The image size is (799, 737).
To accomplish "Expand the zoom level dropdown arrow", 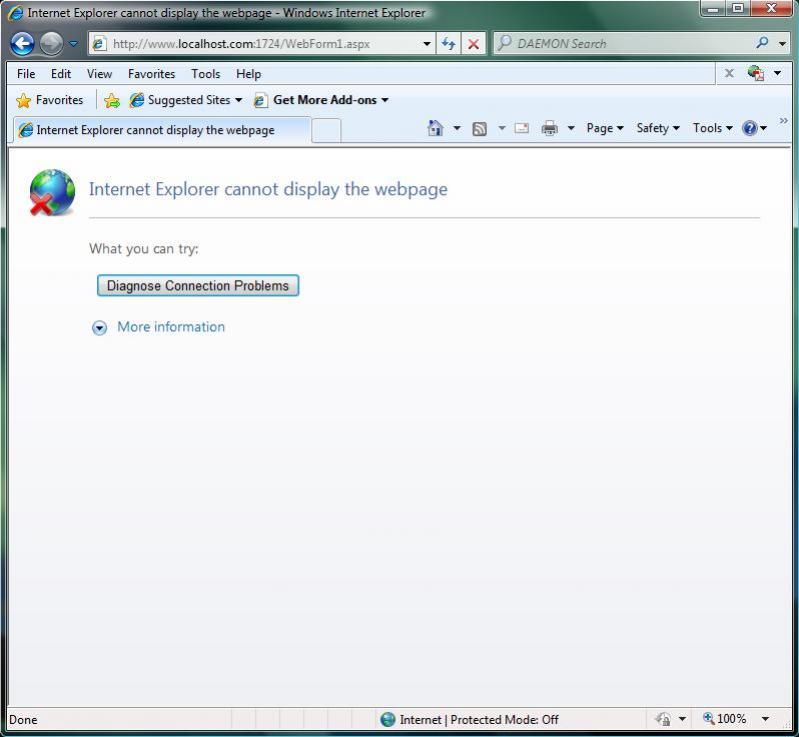I will 765,719.
